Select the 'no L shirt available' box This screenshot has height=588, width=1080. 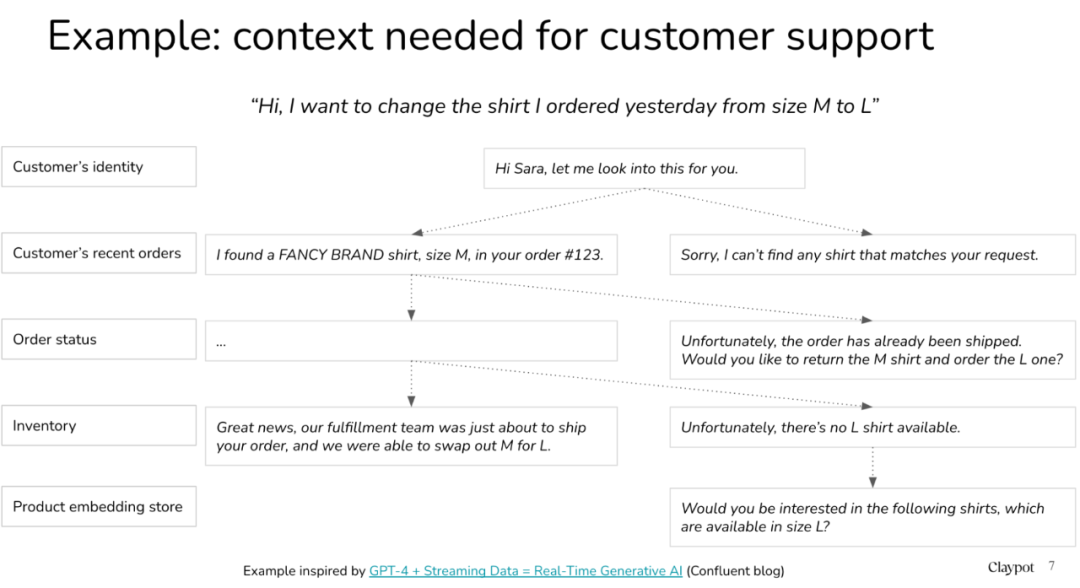[x=873, y=427]
